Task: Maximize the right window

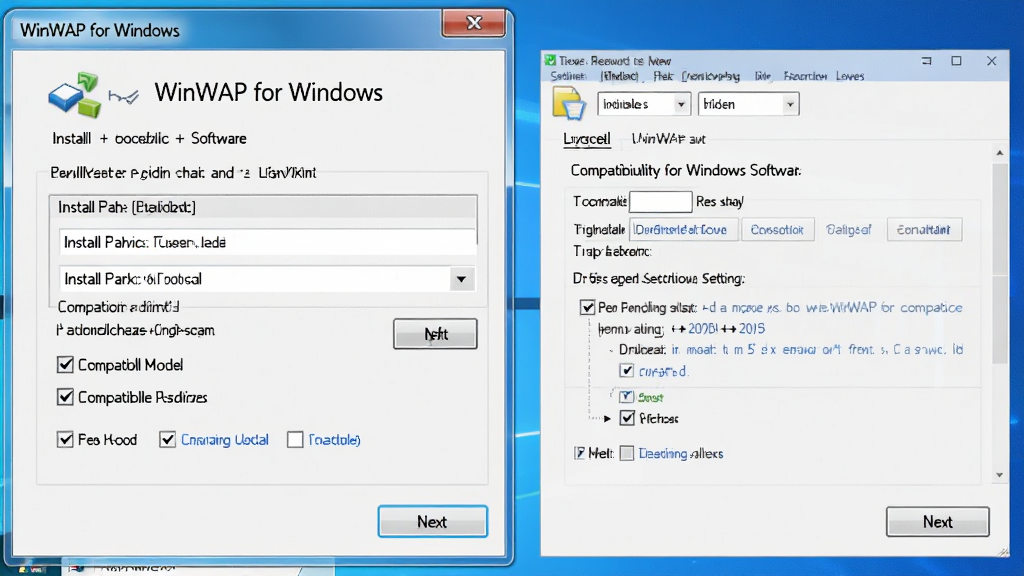Action: [x=956, y=61]
